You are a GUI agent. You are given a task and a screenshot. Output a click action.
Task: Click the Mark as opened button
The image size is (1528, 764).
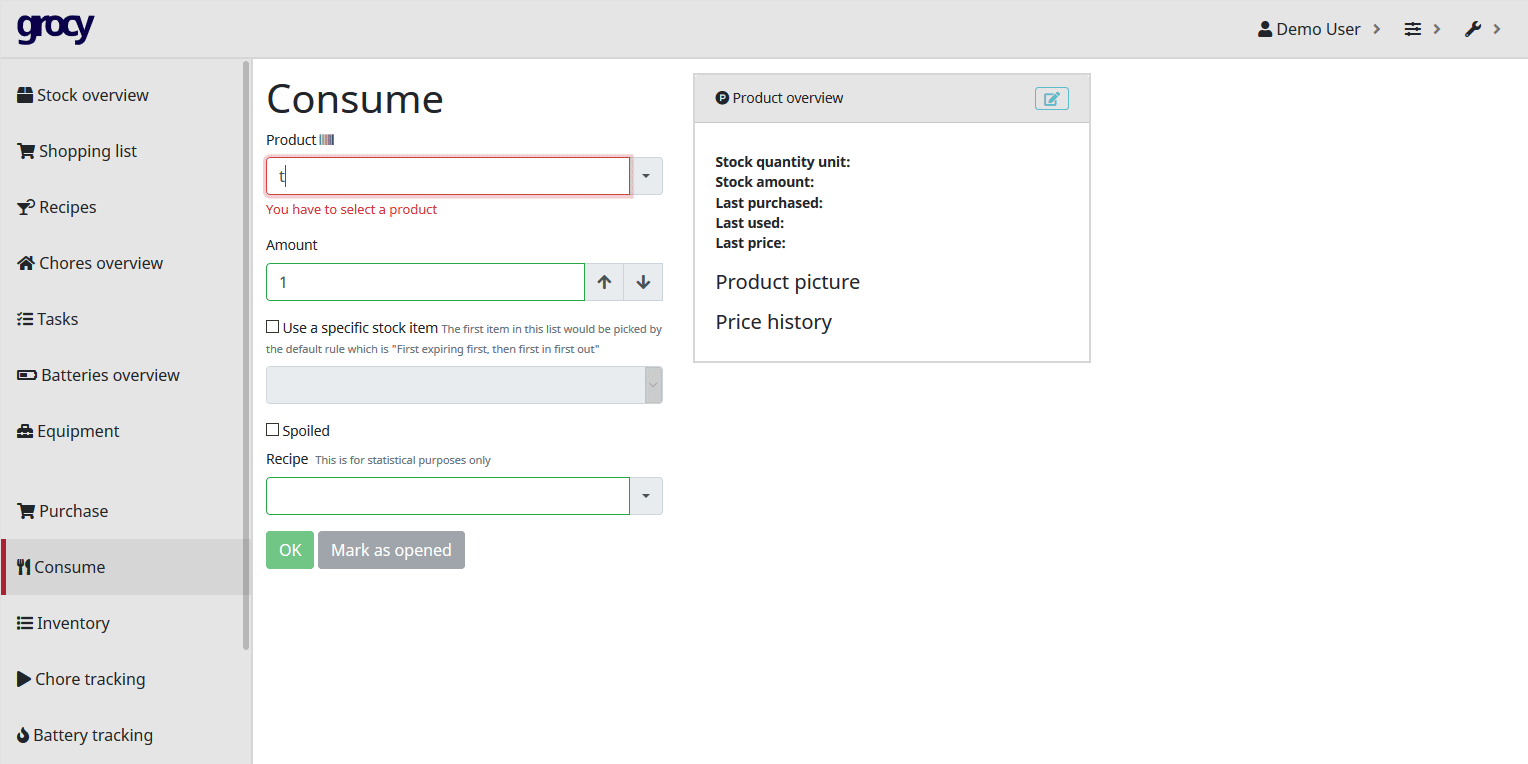tap(391, 550)
